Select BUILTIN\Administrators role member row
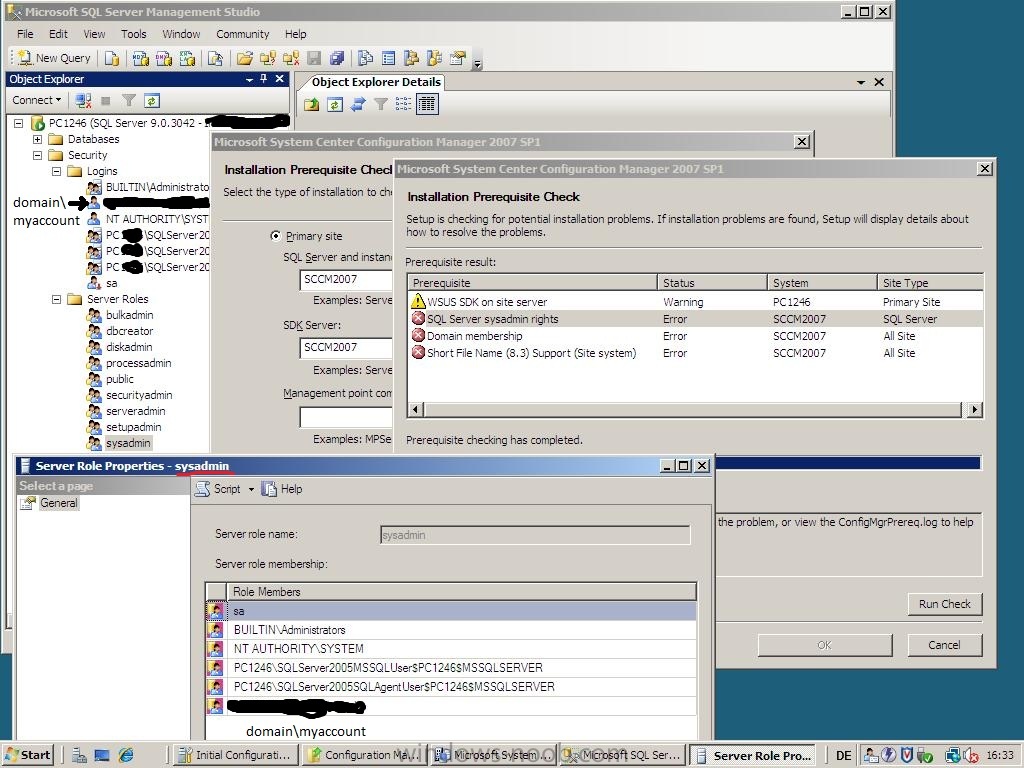The image size is (1024, 768). pyautogui.click(x=451, y=630)
